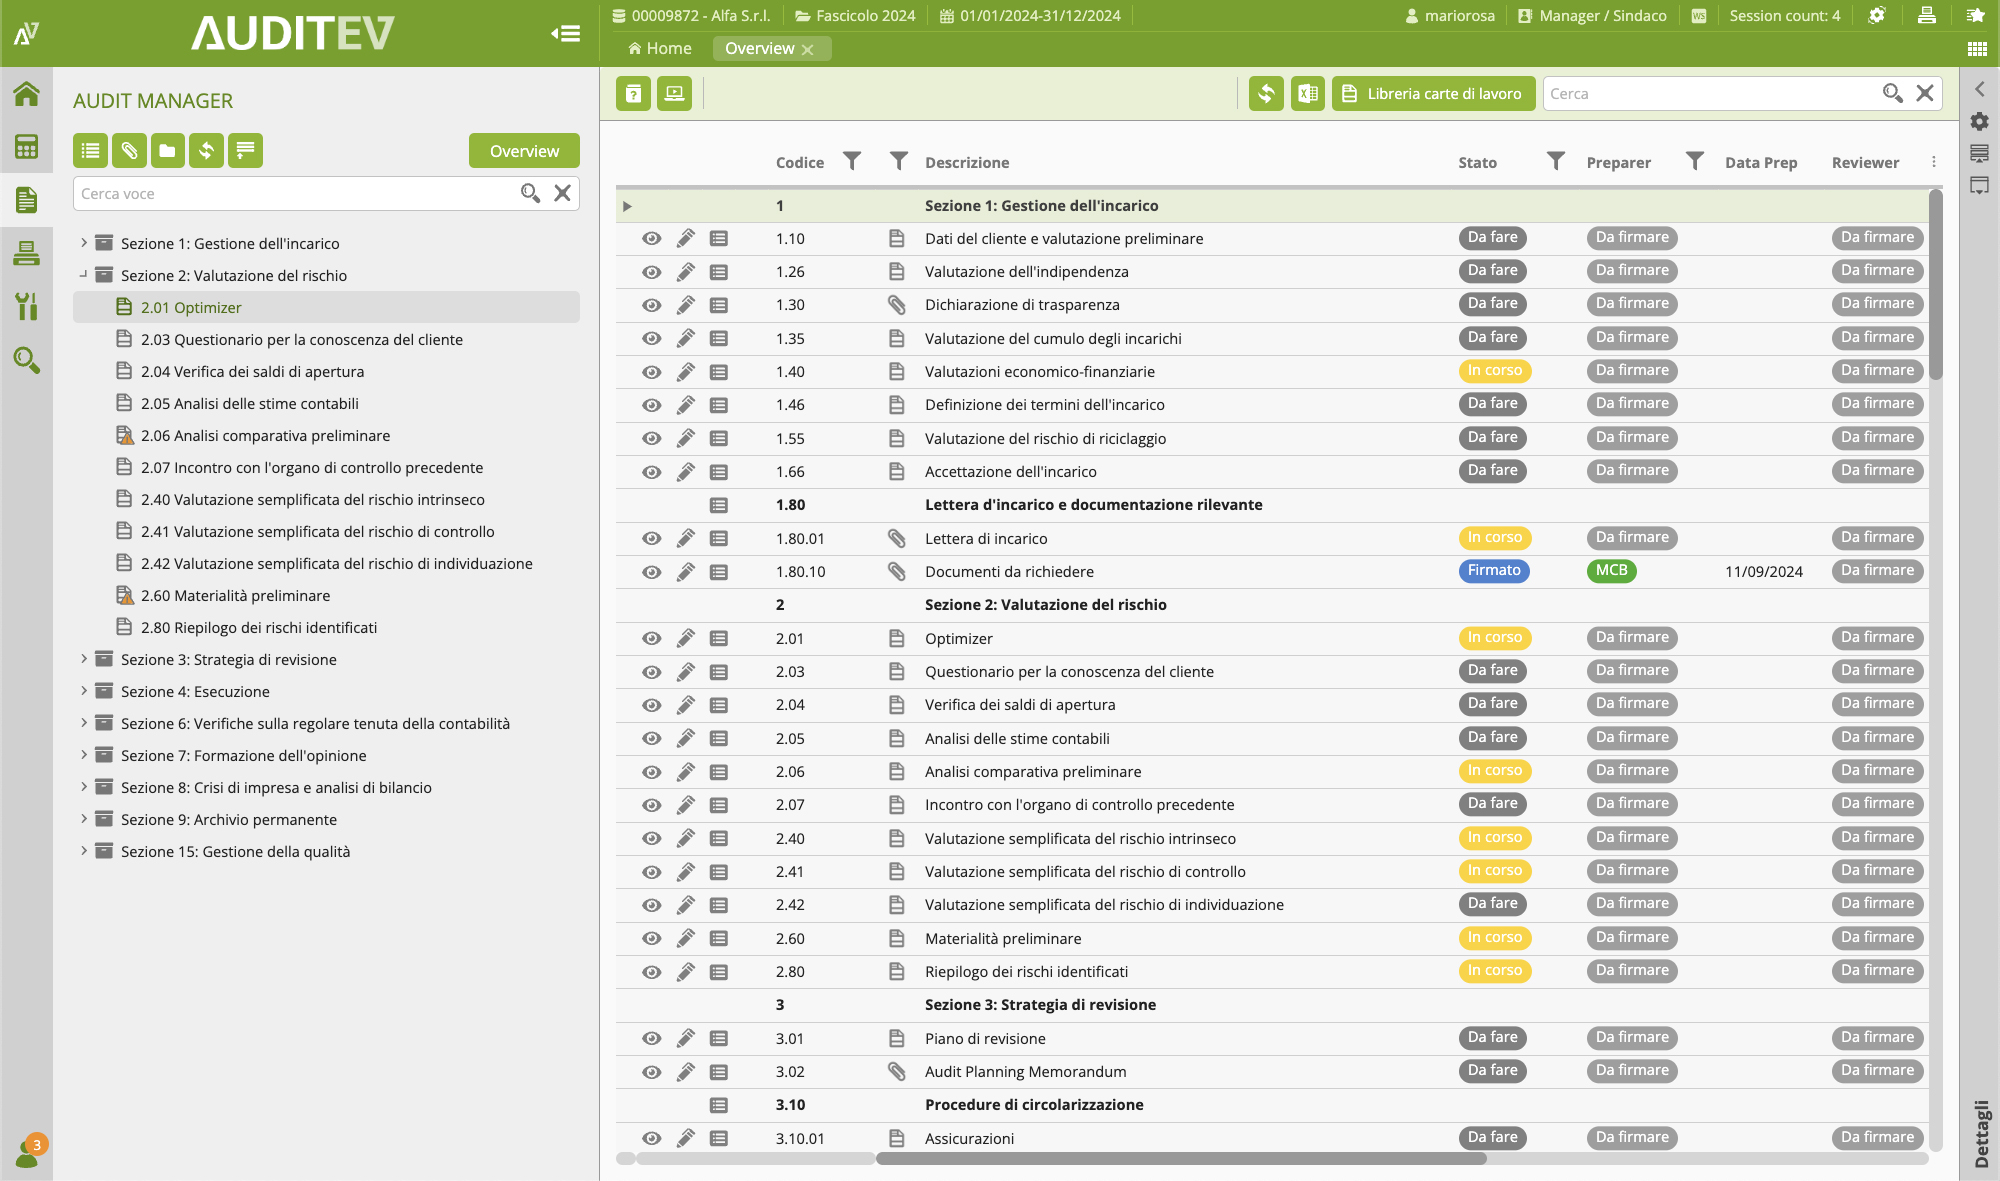Viewport: 2000px width, 1181px height.
Task: Click the Firmato status for row 1.80.10
Action: click(x=1494, y=571)
